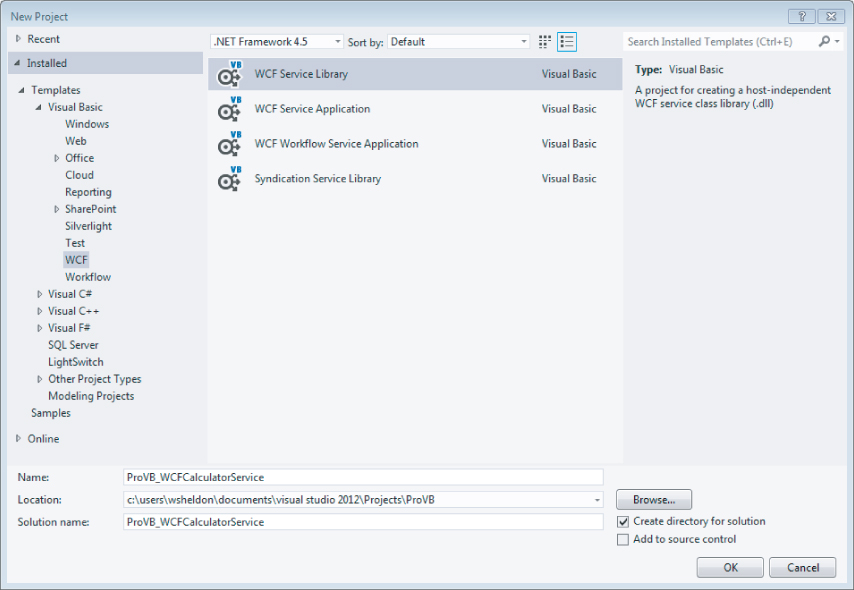Click the project Name text field
Viewport: 854px width, 590px height.
click(363, 477)
